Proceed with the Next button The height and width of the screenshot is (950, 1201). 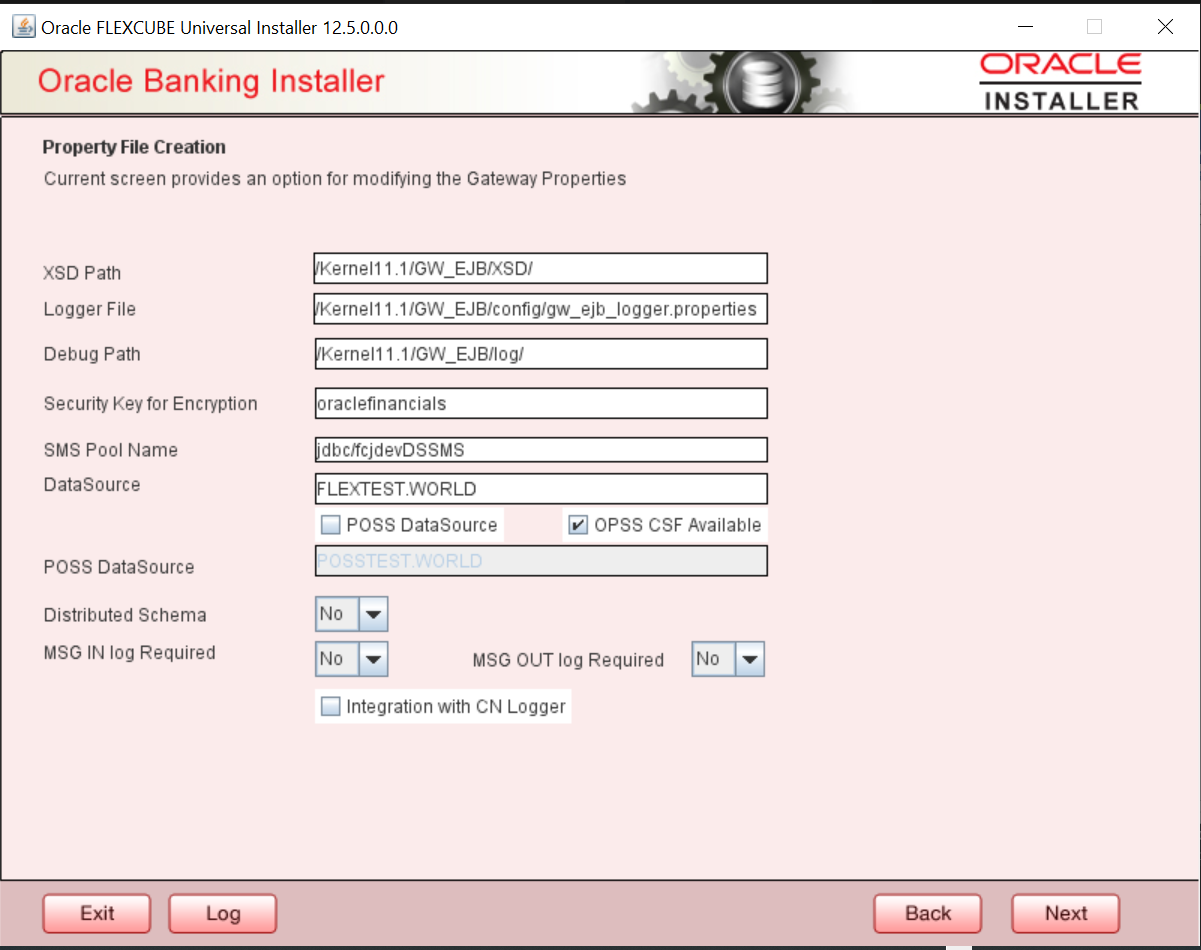1066,913
